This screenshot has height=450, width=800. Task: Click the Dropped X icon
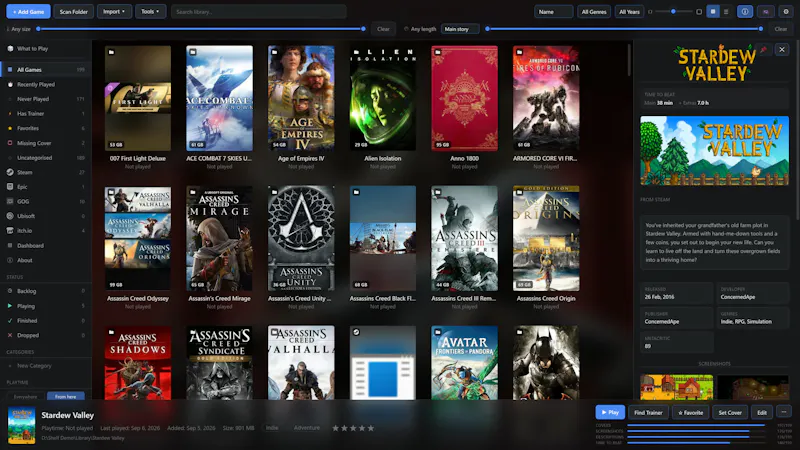[10, 335]
